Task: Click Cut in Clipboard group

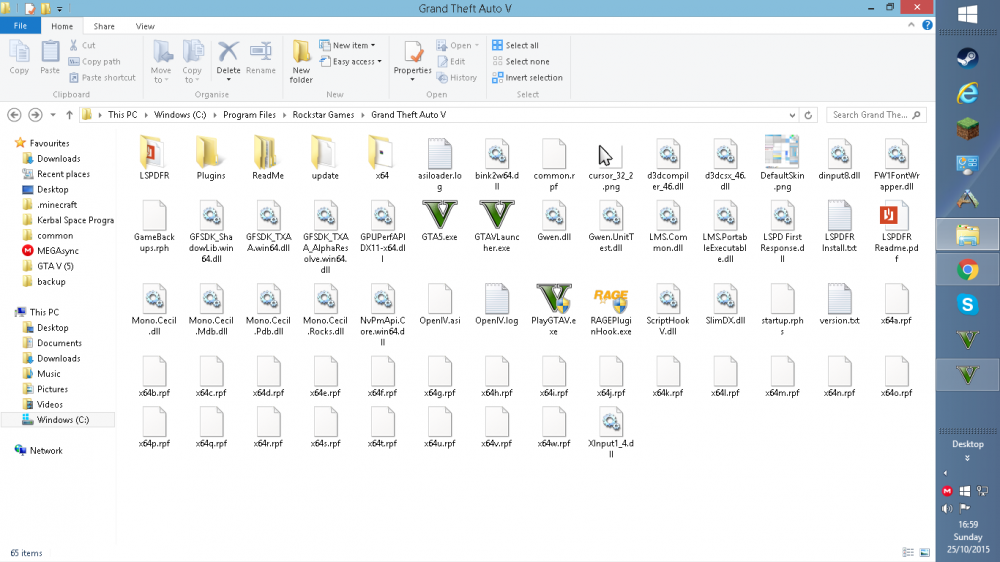Action: [x=82, y=45]
